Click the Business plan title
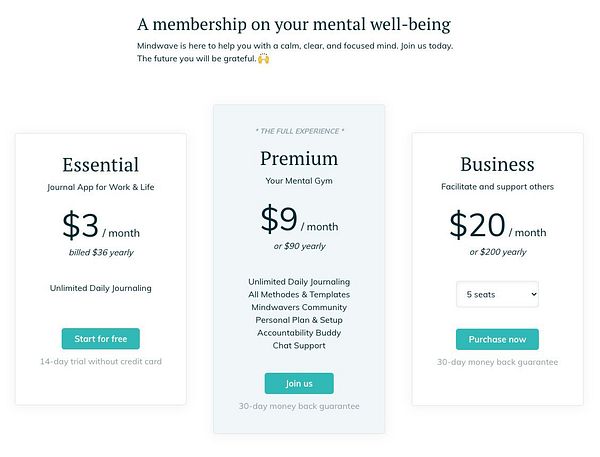This screenshot has width=600, height=457. [497, 165]
